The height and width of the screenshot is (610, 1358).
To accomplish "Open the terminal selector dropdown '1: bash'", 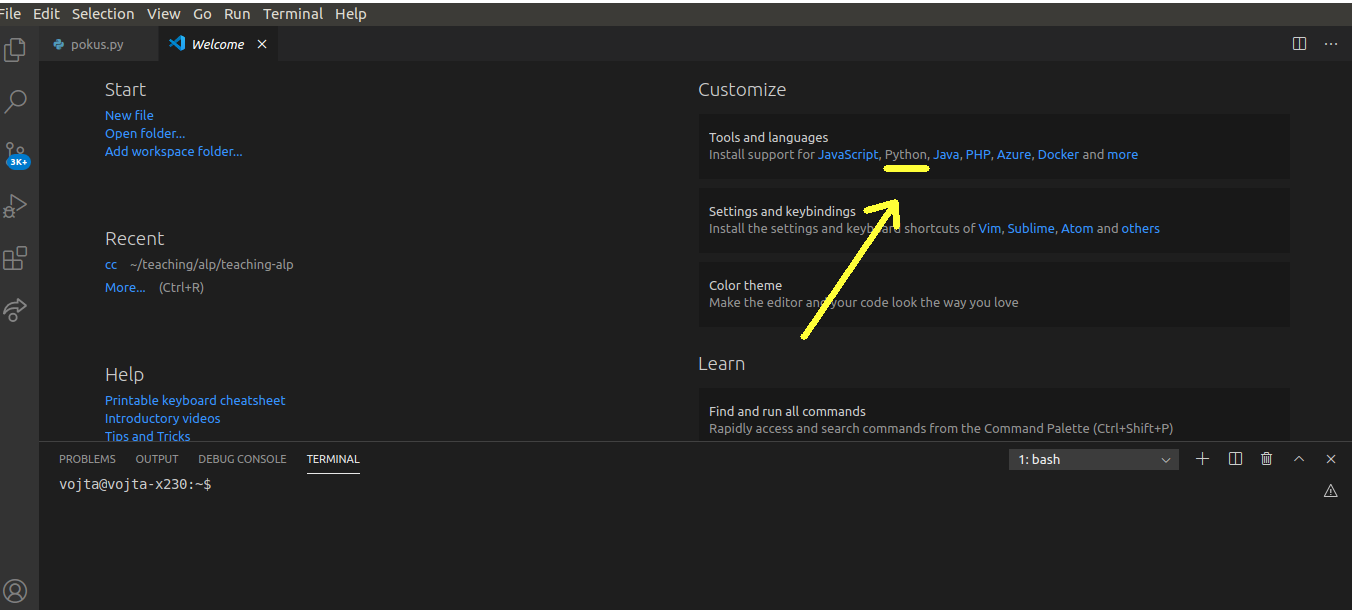I will pos(1094,459).
